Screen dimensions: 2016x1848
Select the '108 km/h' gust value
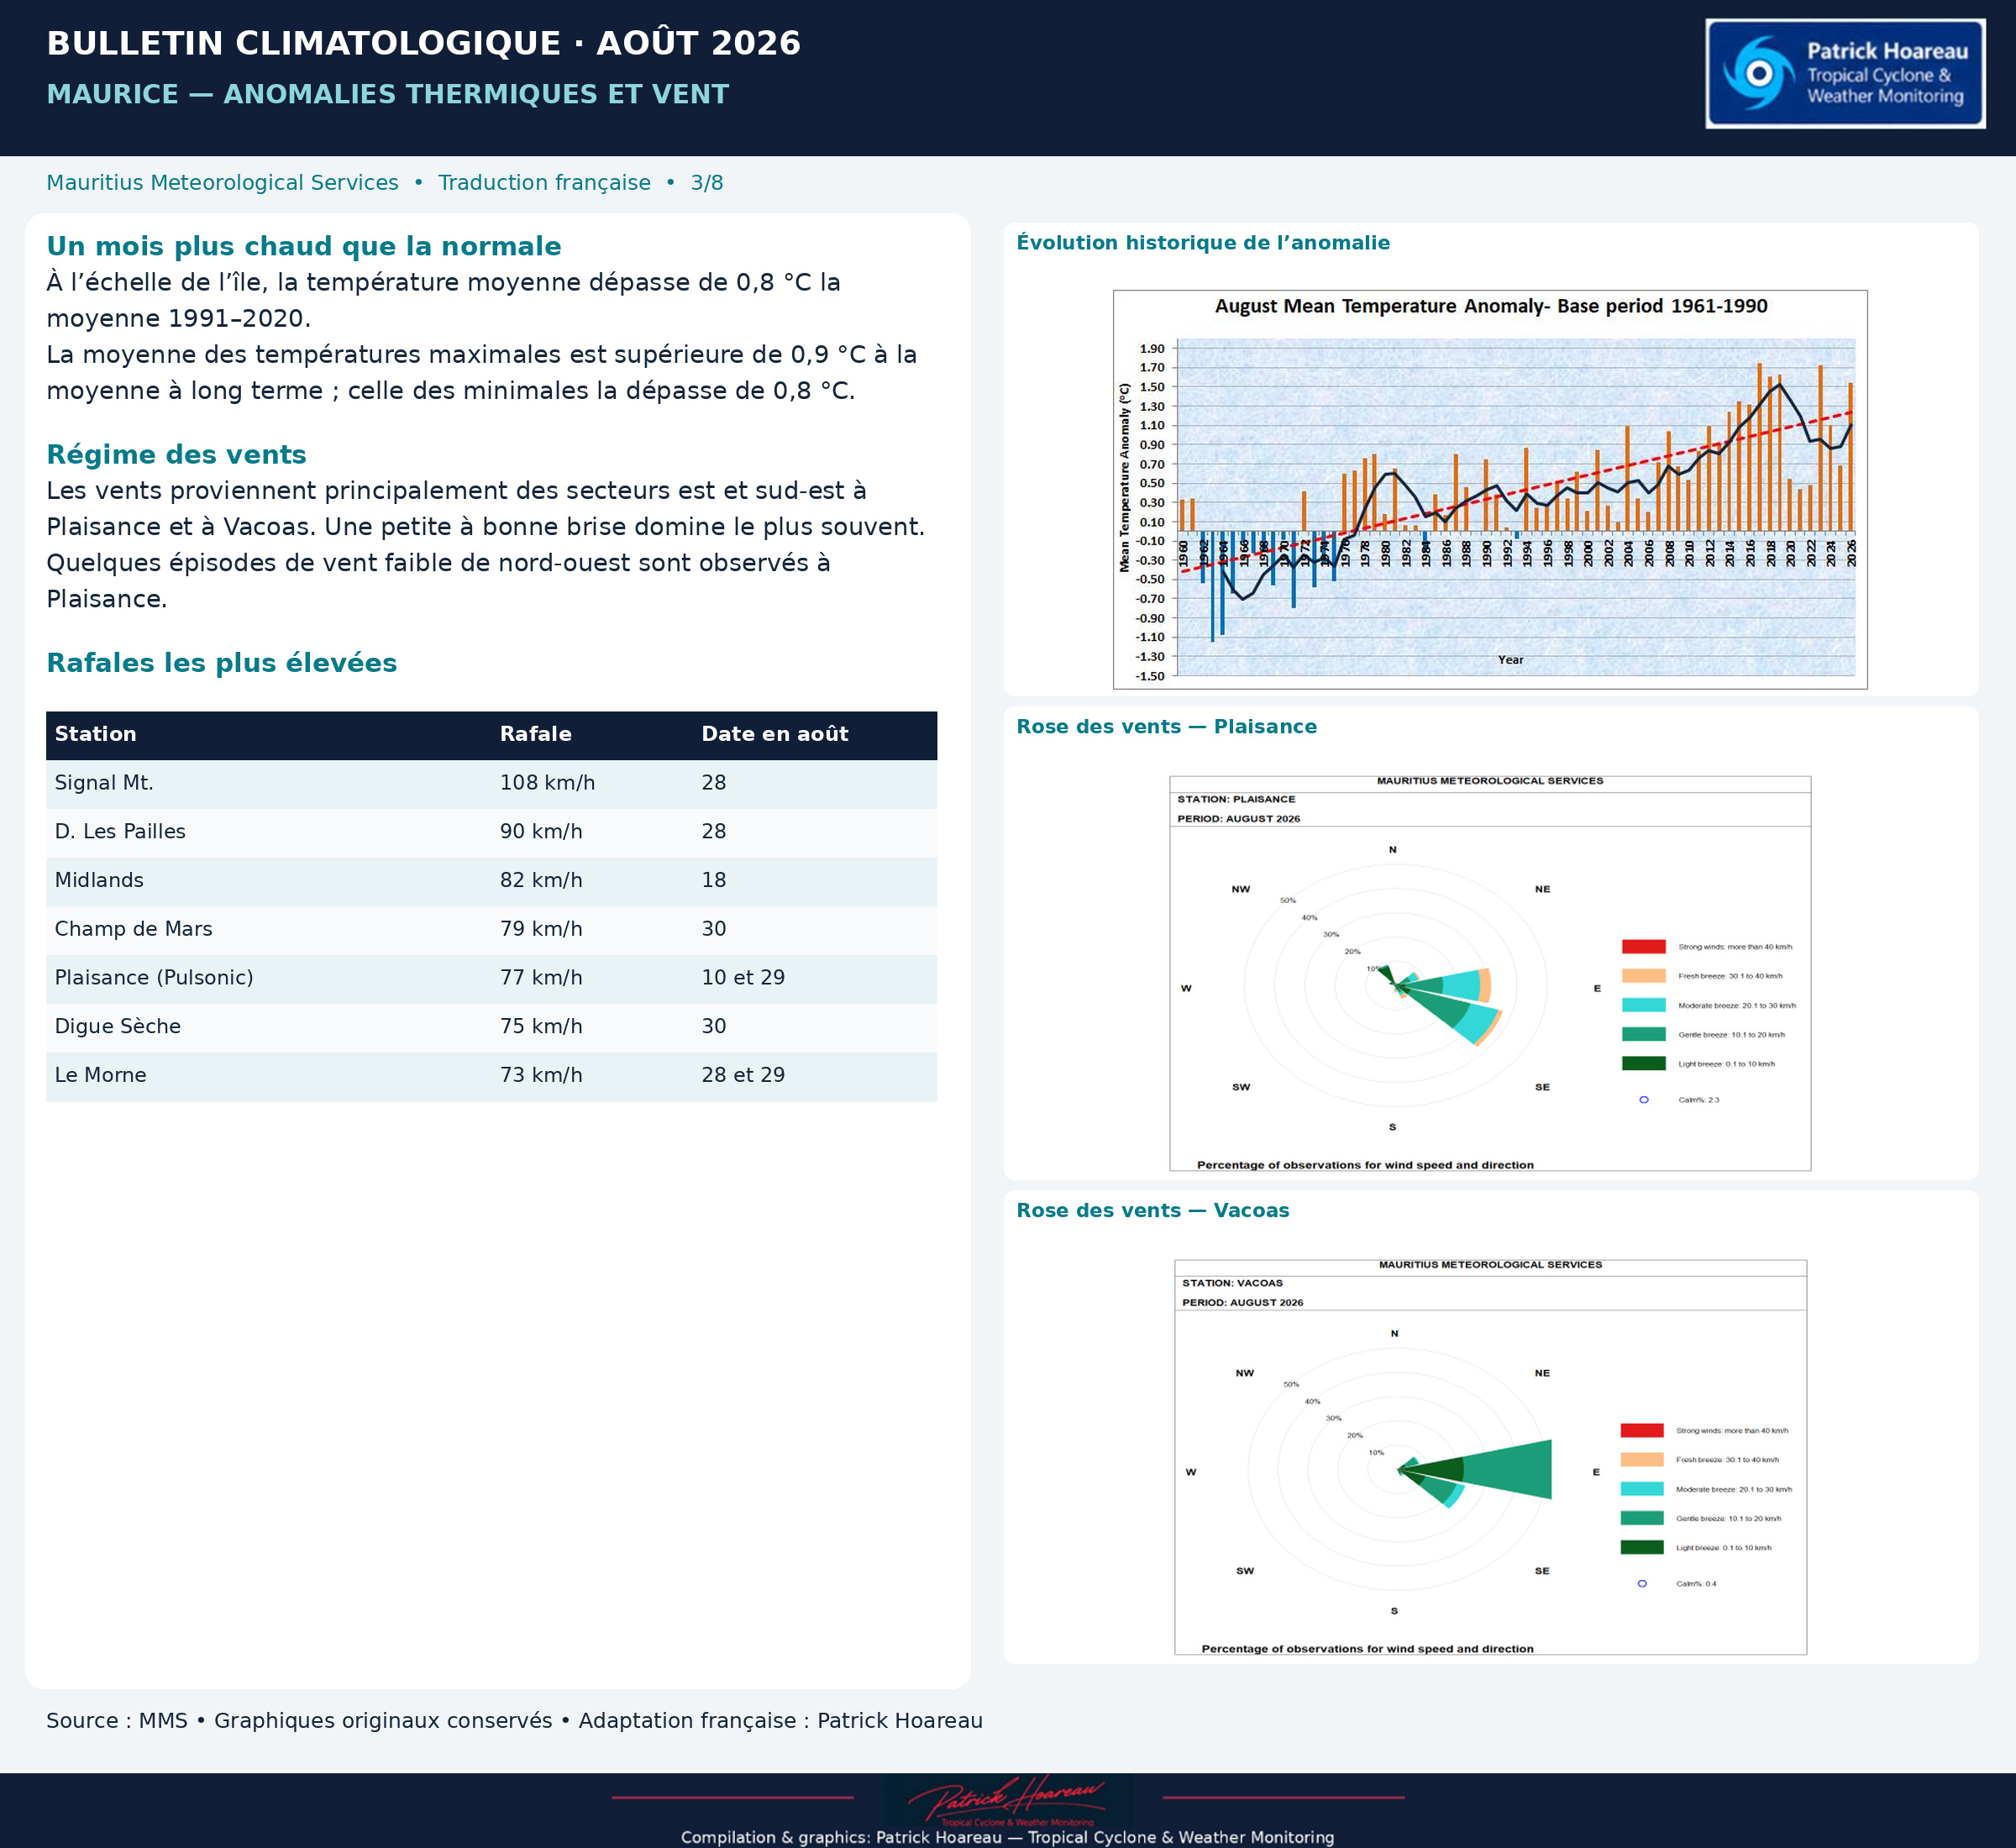click(548, 783)
